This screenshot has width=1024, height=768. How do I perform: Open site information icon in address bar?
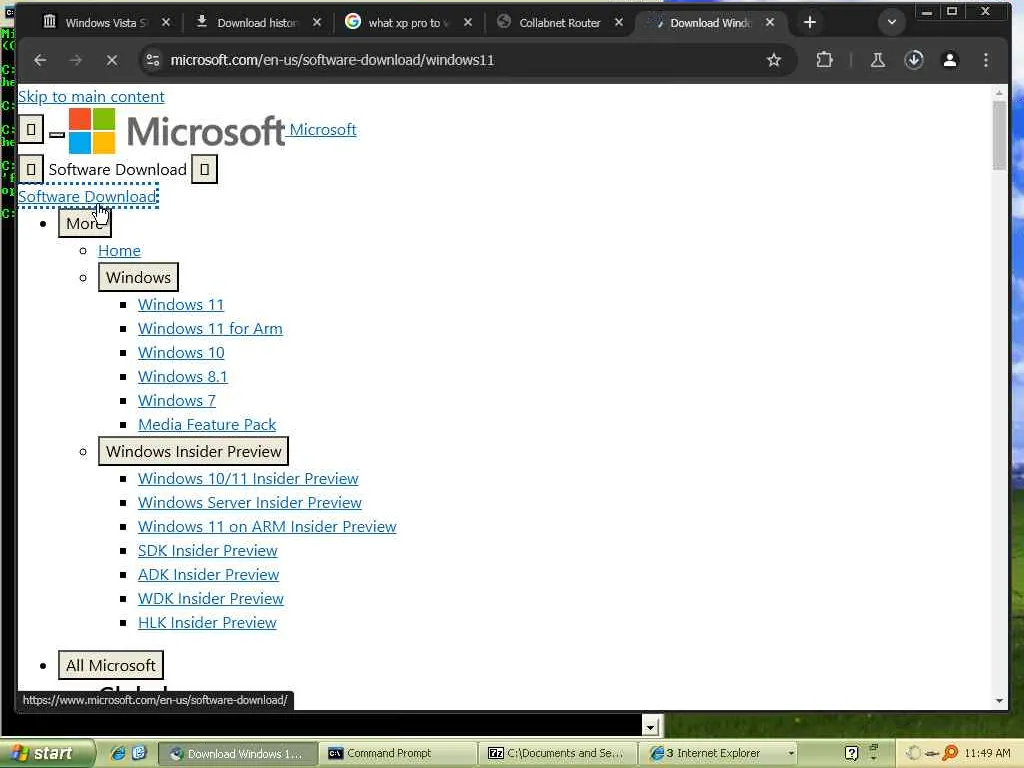153,60
